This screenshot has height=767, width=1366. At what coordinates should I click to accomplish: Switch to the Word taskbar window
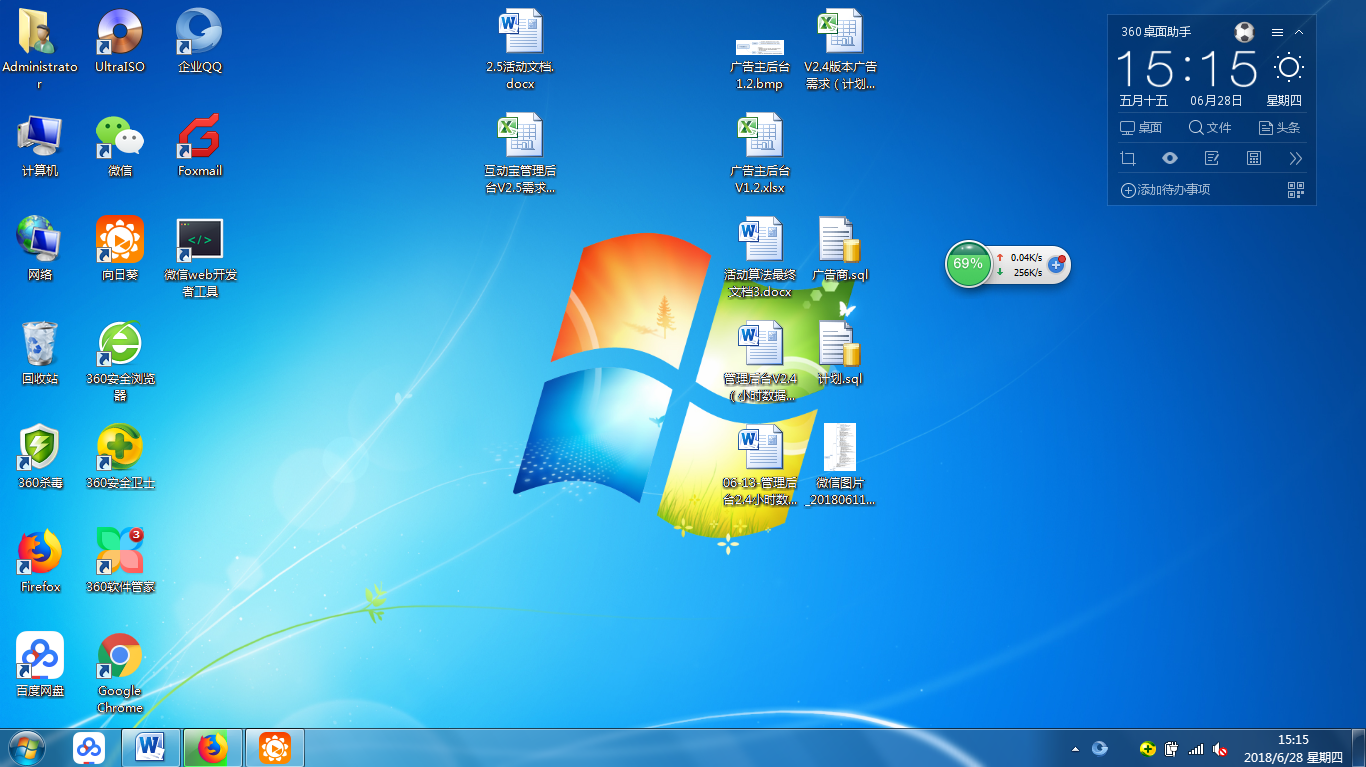click(x=151, y=748)
